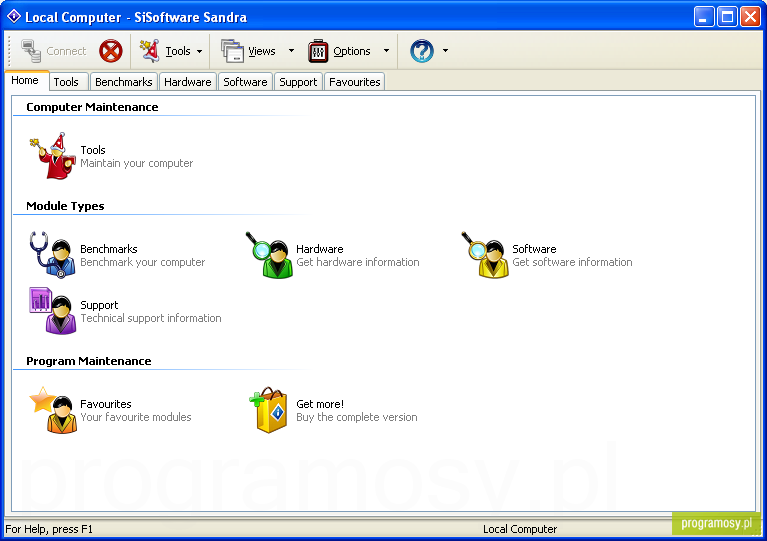Click the Get more shopping bag icon
Image resolution: width=767 pixels, height=541 pixels.
[x=268, y=410]
